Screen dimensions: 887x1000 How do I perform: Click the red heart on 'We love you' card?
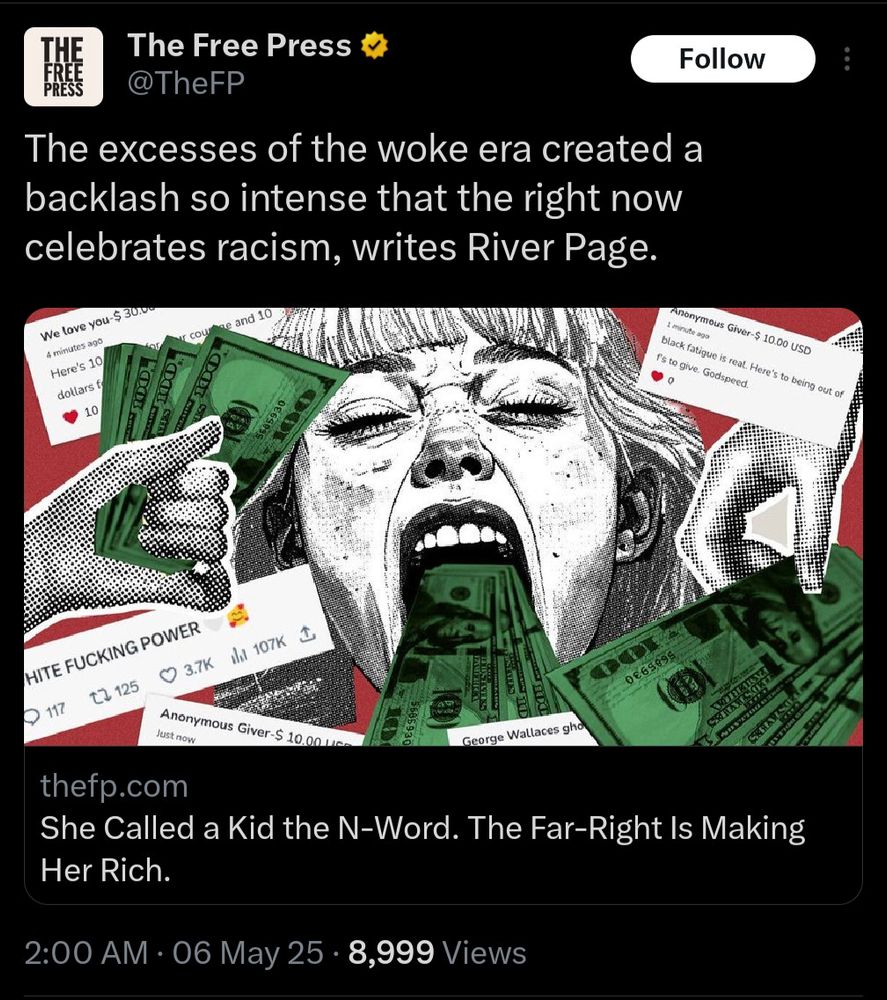pyautogui.click(x=71, y=416)
